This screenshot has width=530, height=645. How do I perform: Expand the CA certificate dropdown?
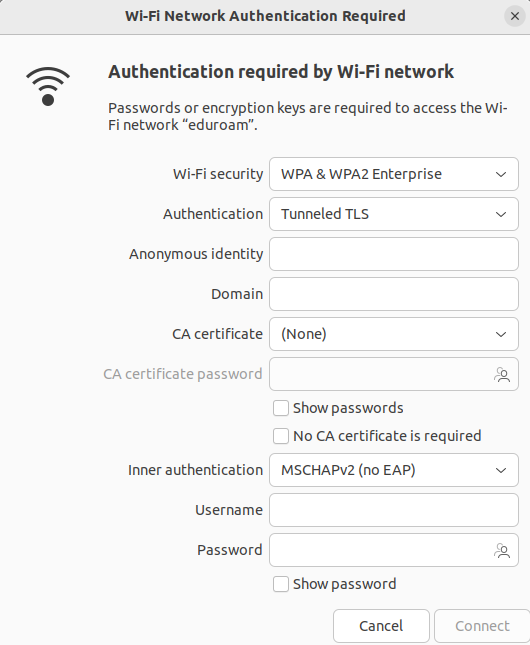(394, 334)
